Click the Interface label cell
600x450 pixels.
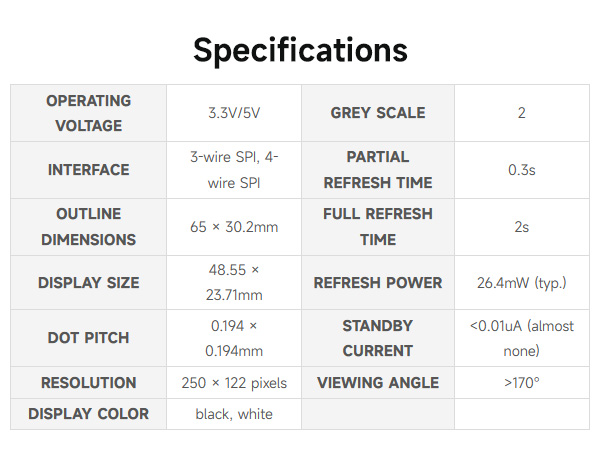click(89, 170)
